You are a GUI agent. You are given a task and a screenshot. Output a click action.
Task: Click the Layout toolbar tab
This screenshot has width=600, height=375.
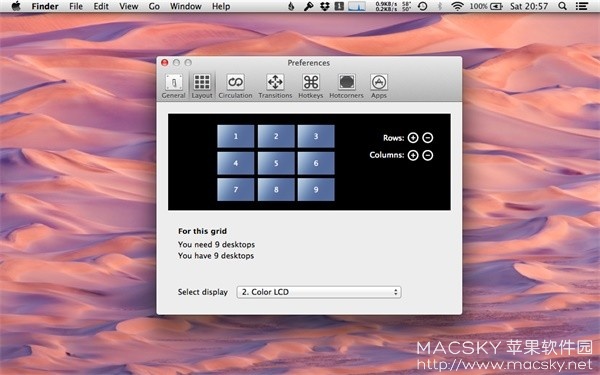pos(202,86)
